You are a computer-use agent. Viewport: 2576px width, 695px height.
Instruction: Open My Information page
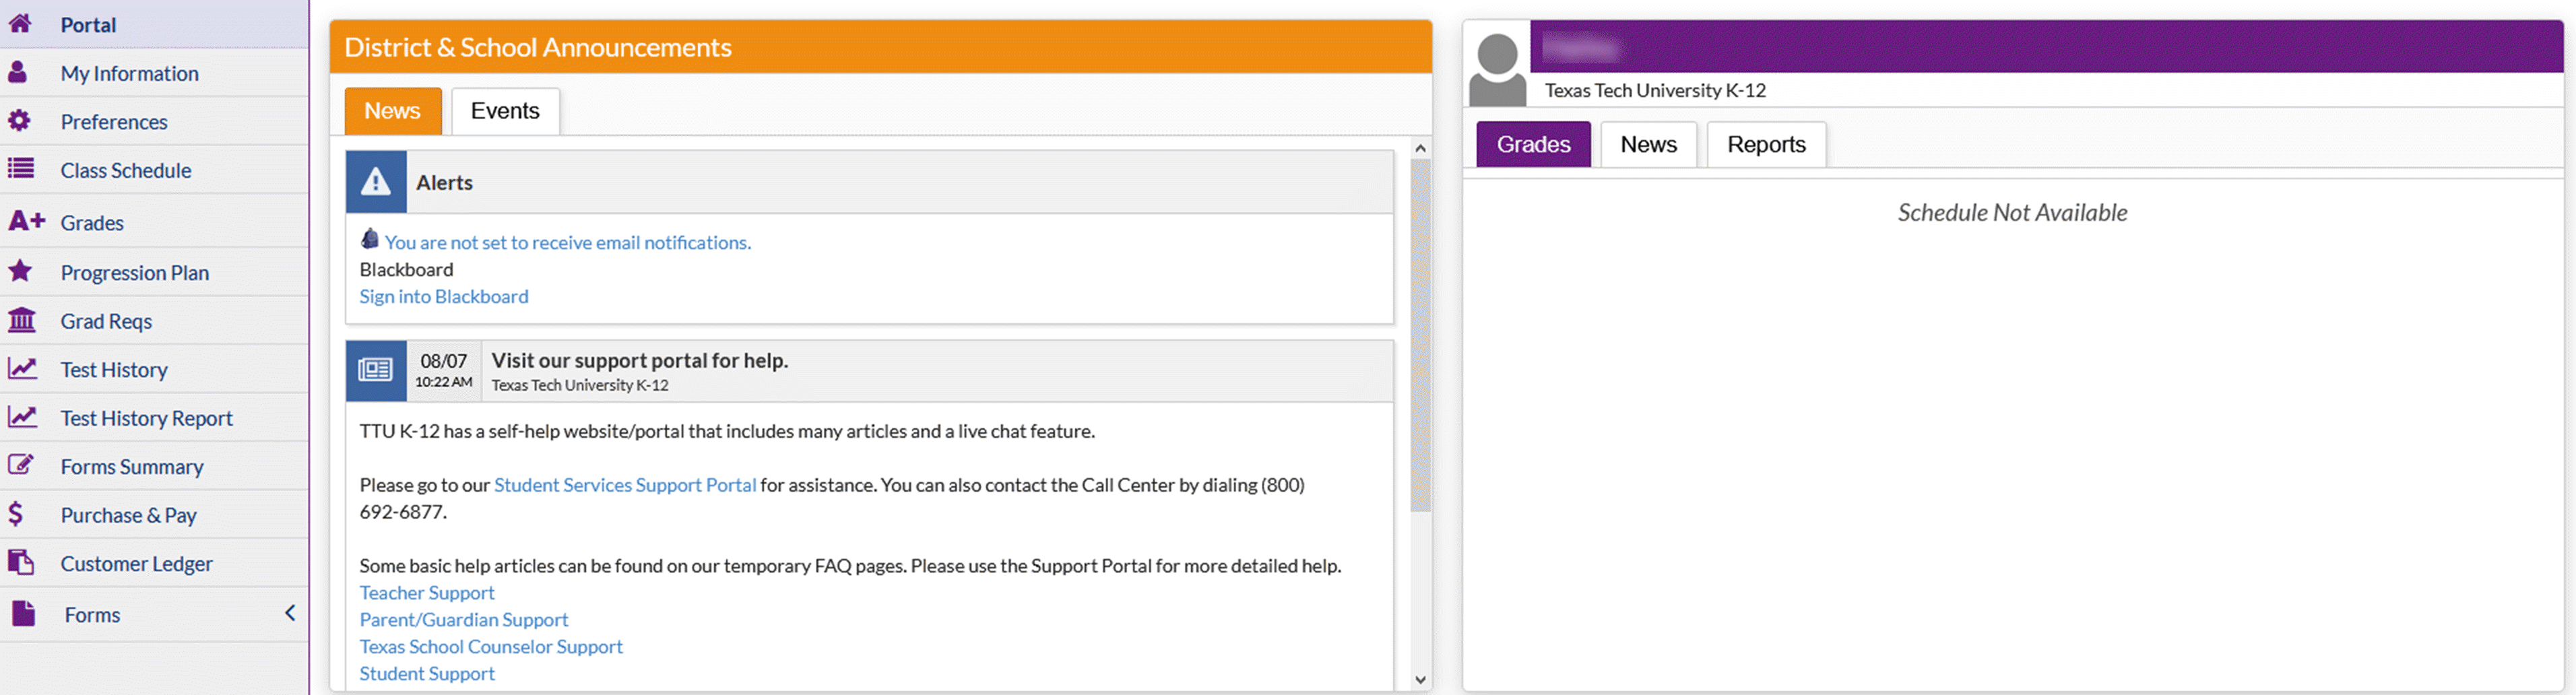click(x=154, y=73)
